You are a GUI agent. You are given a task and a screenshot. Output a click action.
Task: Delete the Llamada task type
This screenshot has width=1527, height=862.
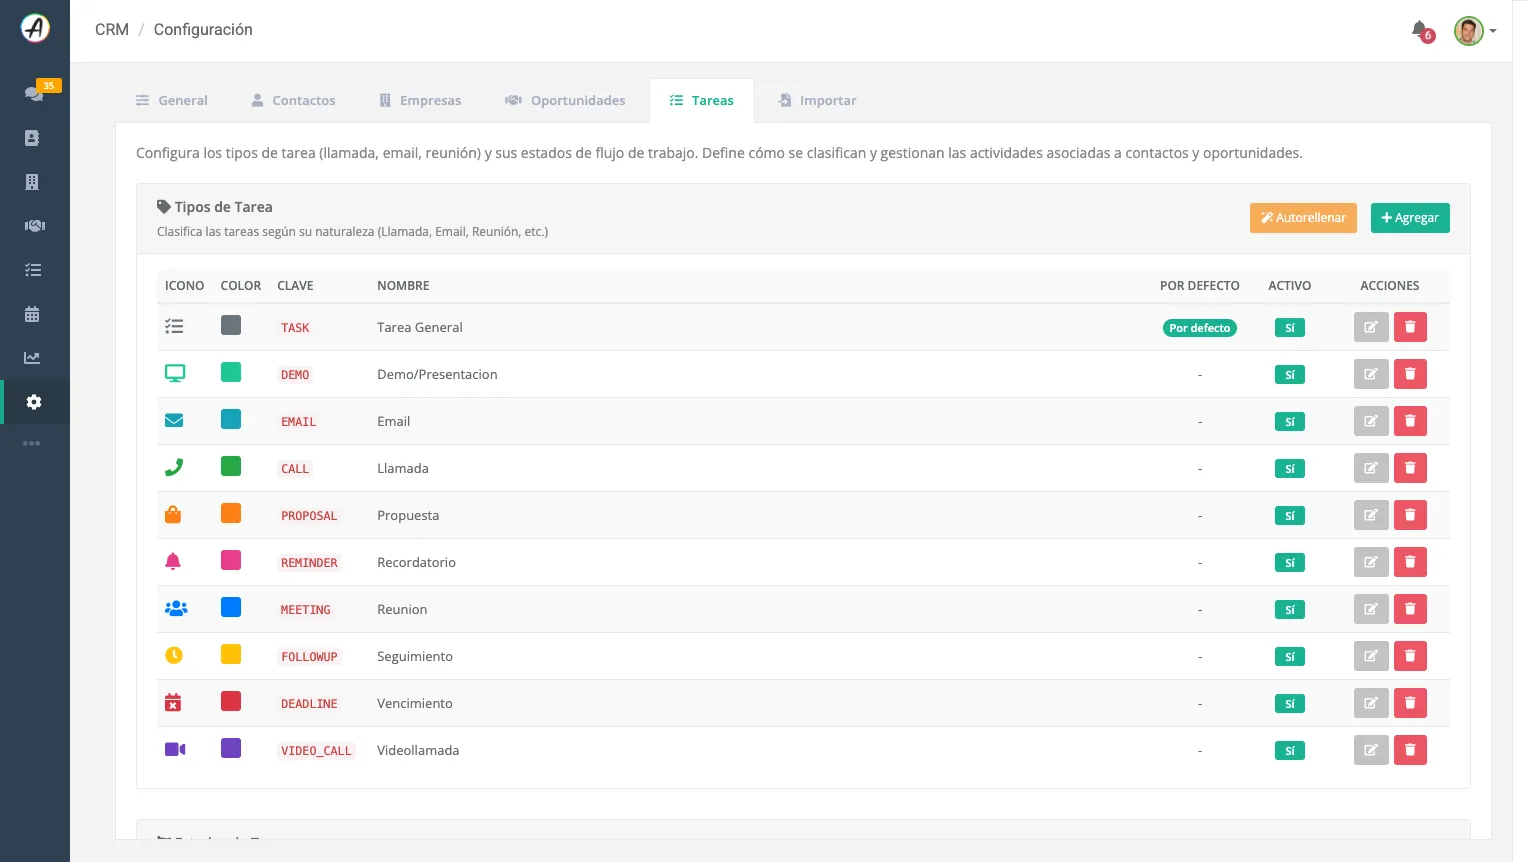tap(1410, 468)
